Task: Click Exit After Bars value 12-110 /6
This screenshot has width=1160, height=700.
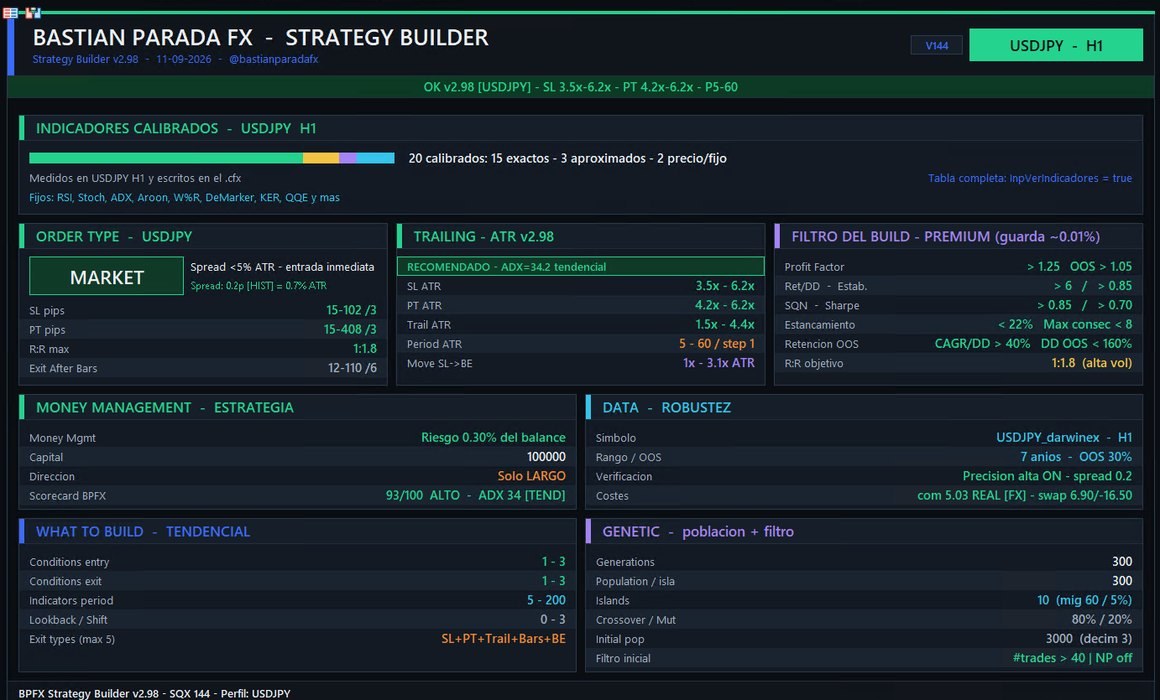Action: 352,368
